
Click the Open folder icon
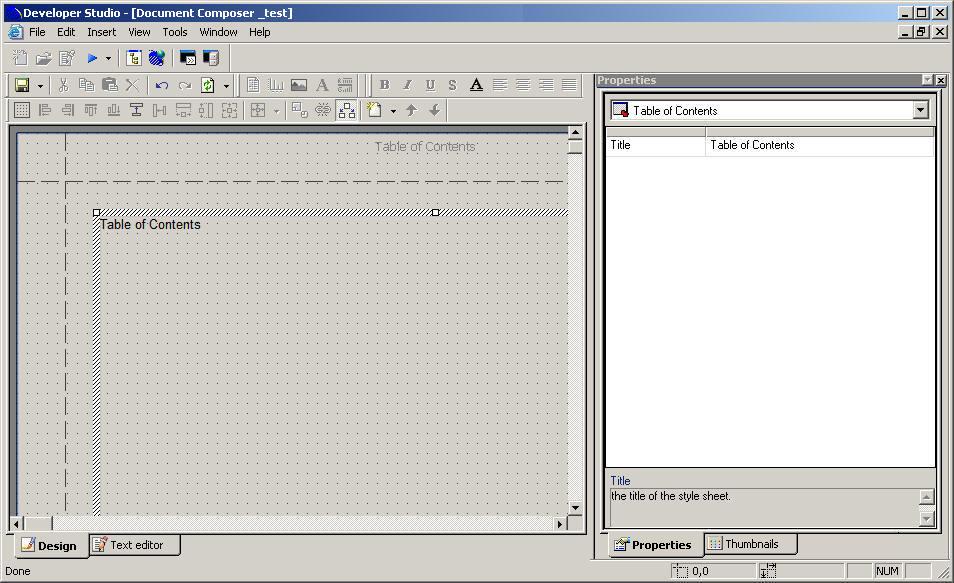point(43,59)
